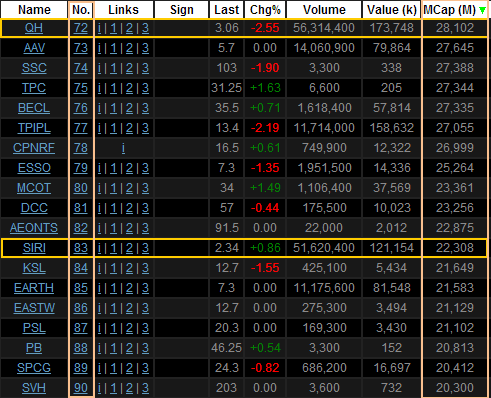Open the SVH stock link

34,388
